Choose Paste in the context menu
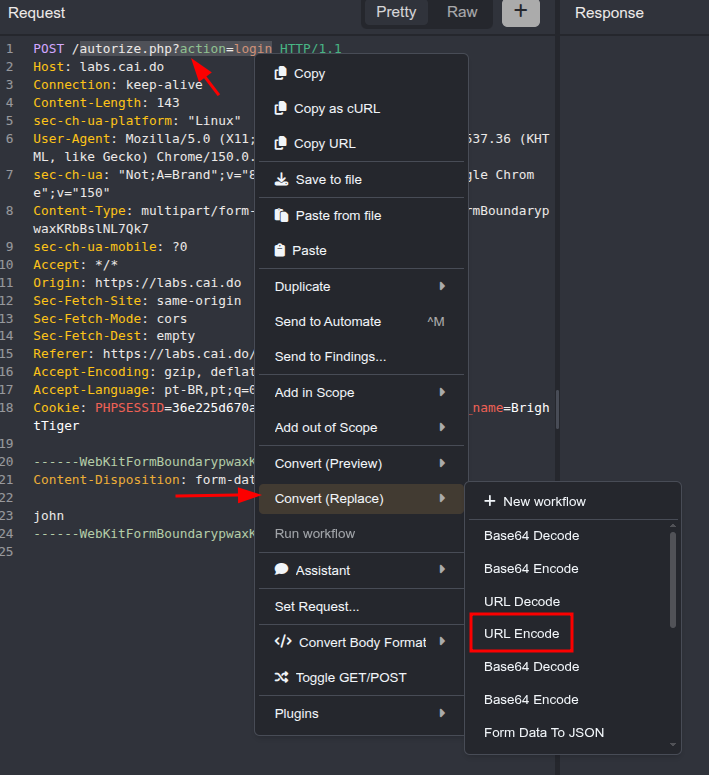 [x=361, y=251]
